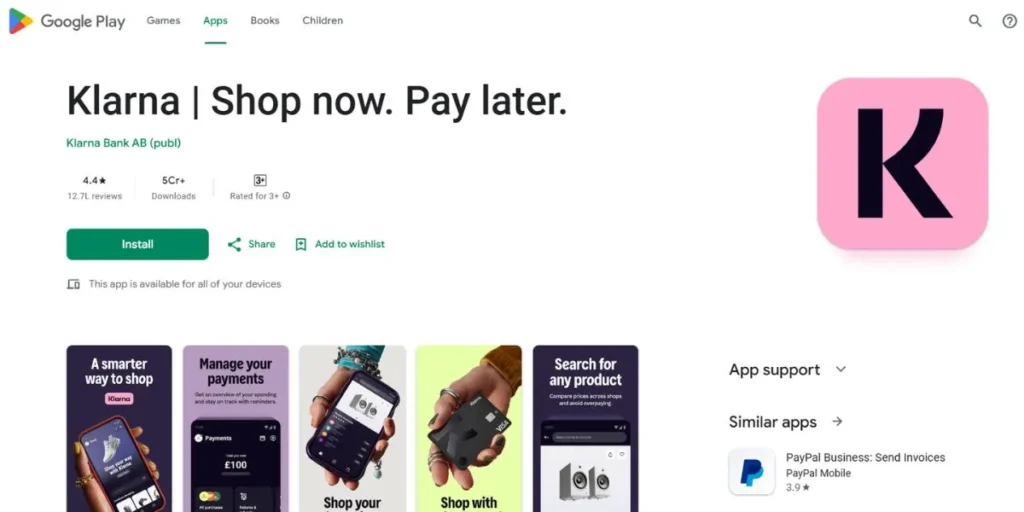The width and height of the screenshot is (1024, 512).
Task: Click the Add to wishlist bookmark icon
Action: point(300,244)
